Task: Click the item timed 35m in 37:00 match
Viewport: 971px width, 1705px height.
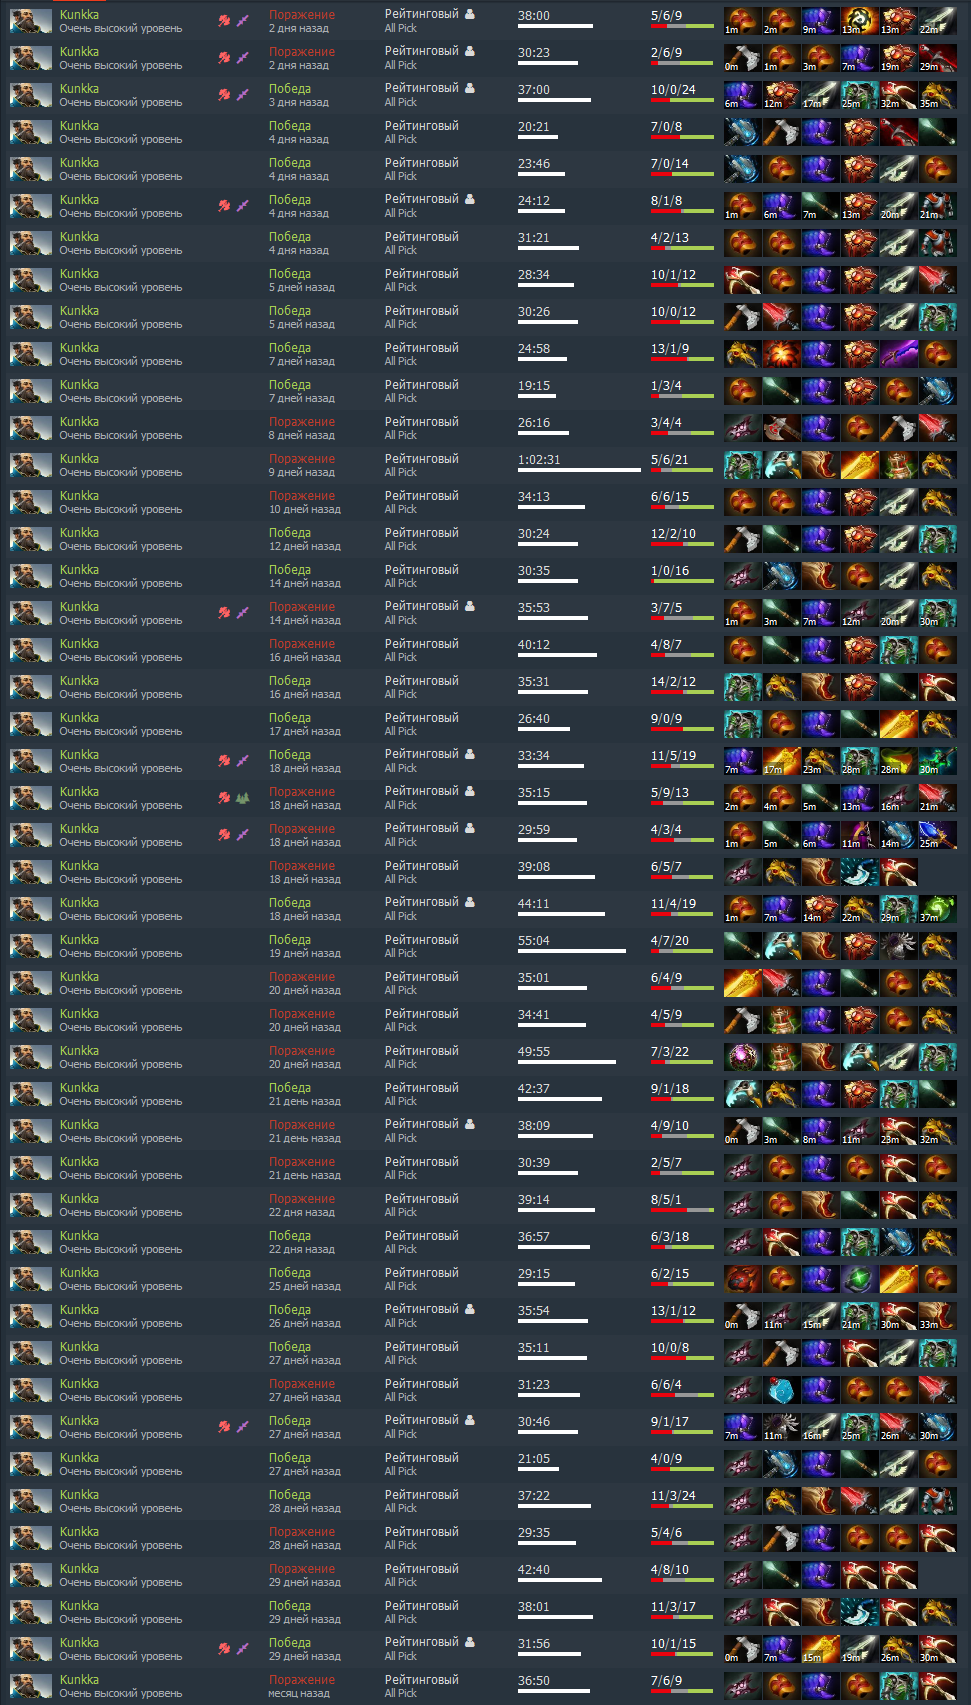Action: click(x=938, y=96)
